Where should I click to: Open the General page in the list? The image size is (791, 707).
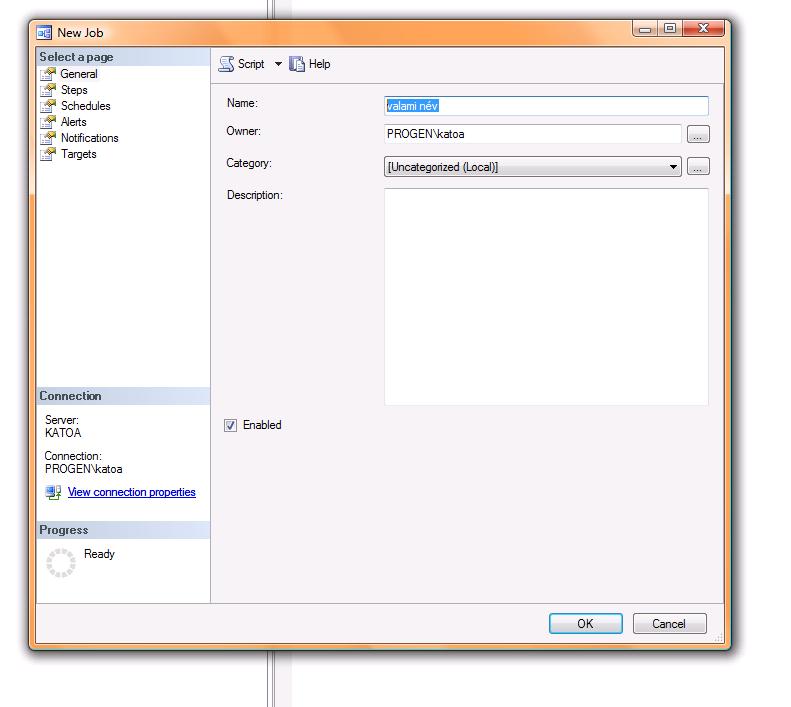pyautogui.click(x=79, y=74)
